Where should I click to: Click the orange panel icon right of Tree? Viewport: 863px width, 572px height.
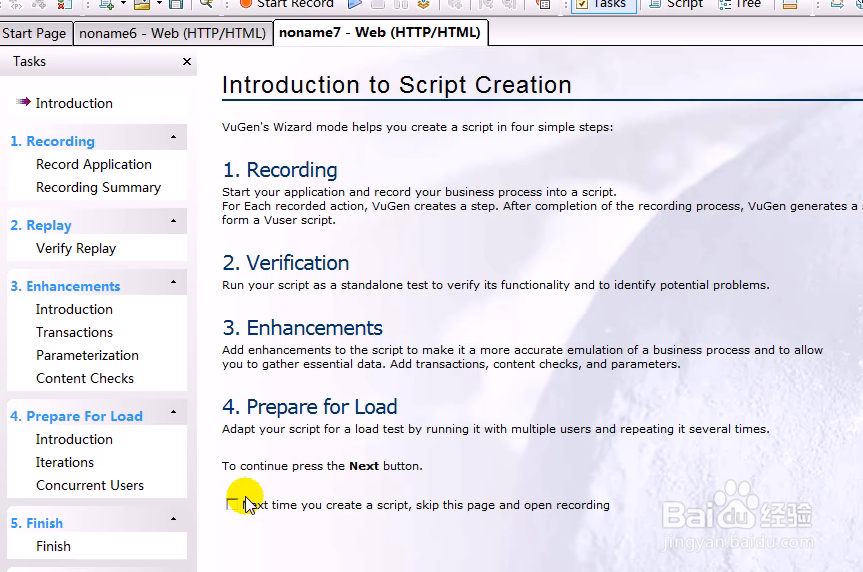pos(790,4)
